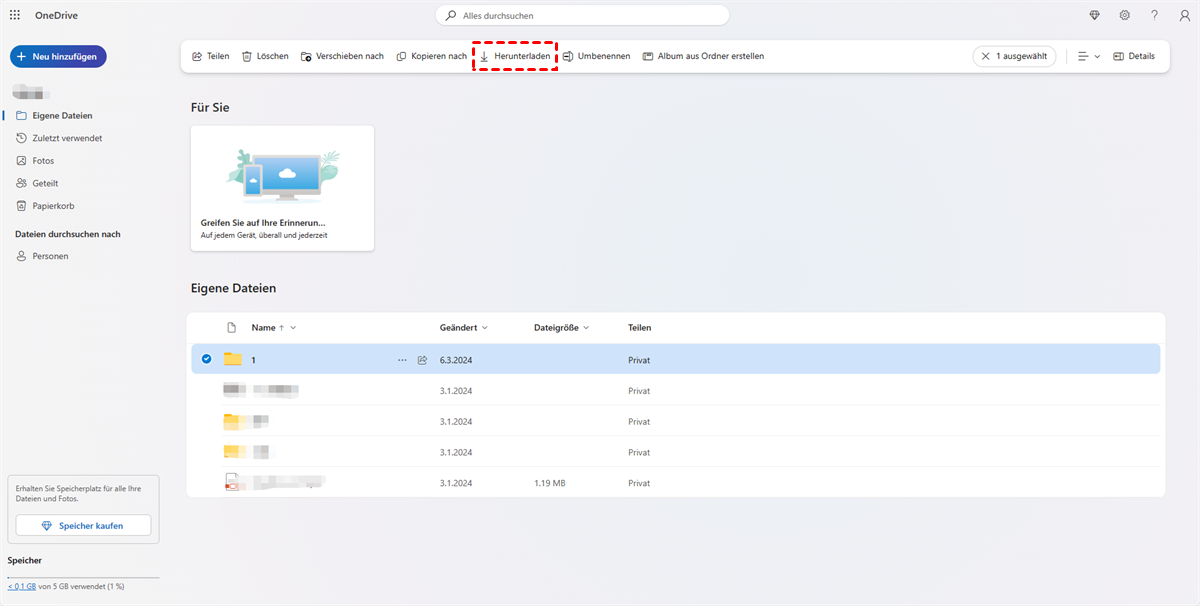Click Herunterladen to download the selection
Image resolution: width=1200 pixels, height=606 pixels.
click(514, 57)
